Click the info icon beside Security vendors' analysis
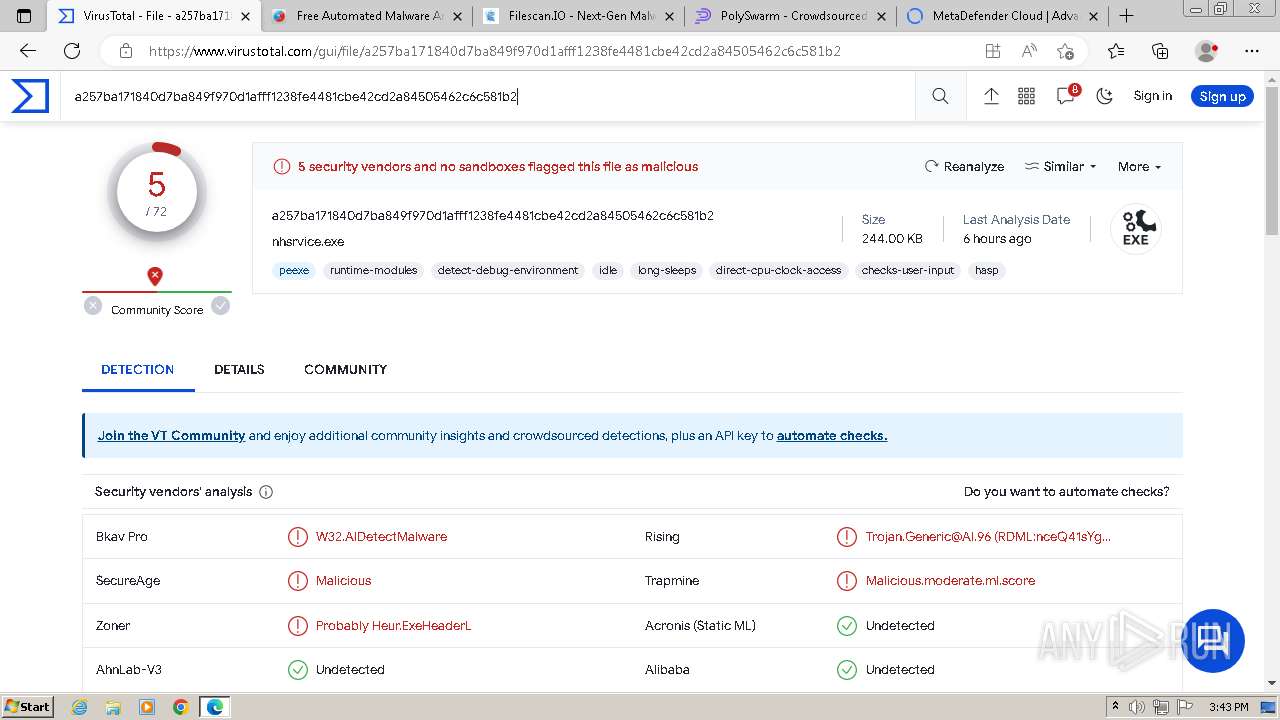Screen dimensions: 1280x720 pyautogui.click(x=266, y=492)
